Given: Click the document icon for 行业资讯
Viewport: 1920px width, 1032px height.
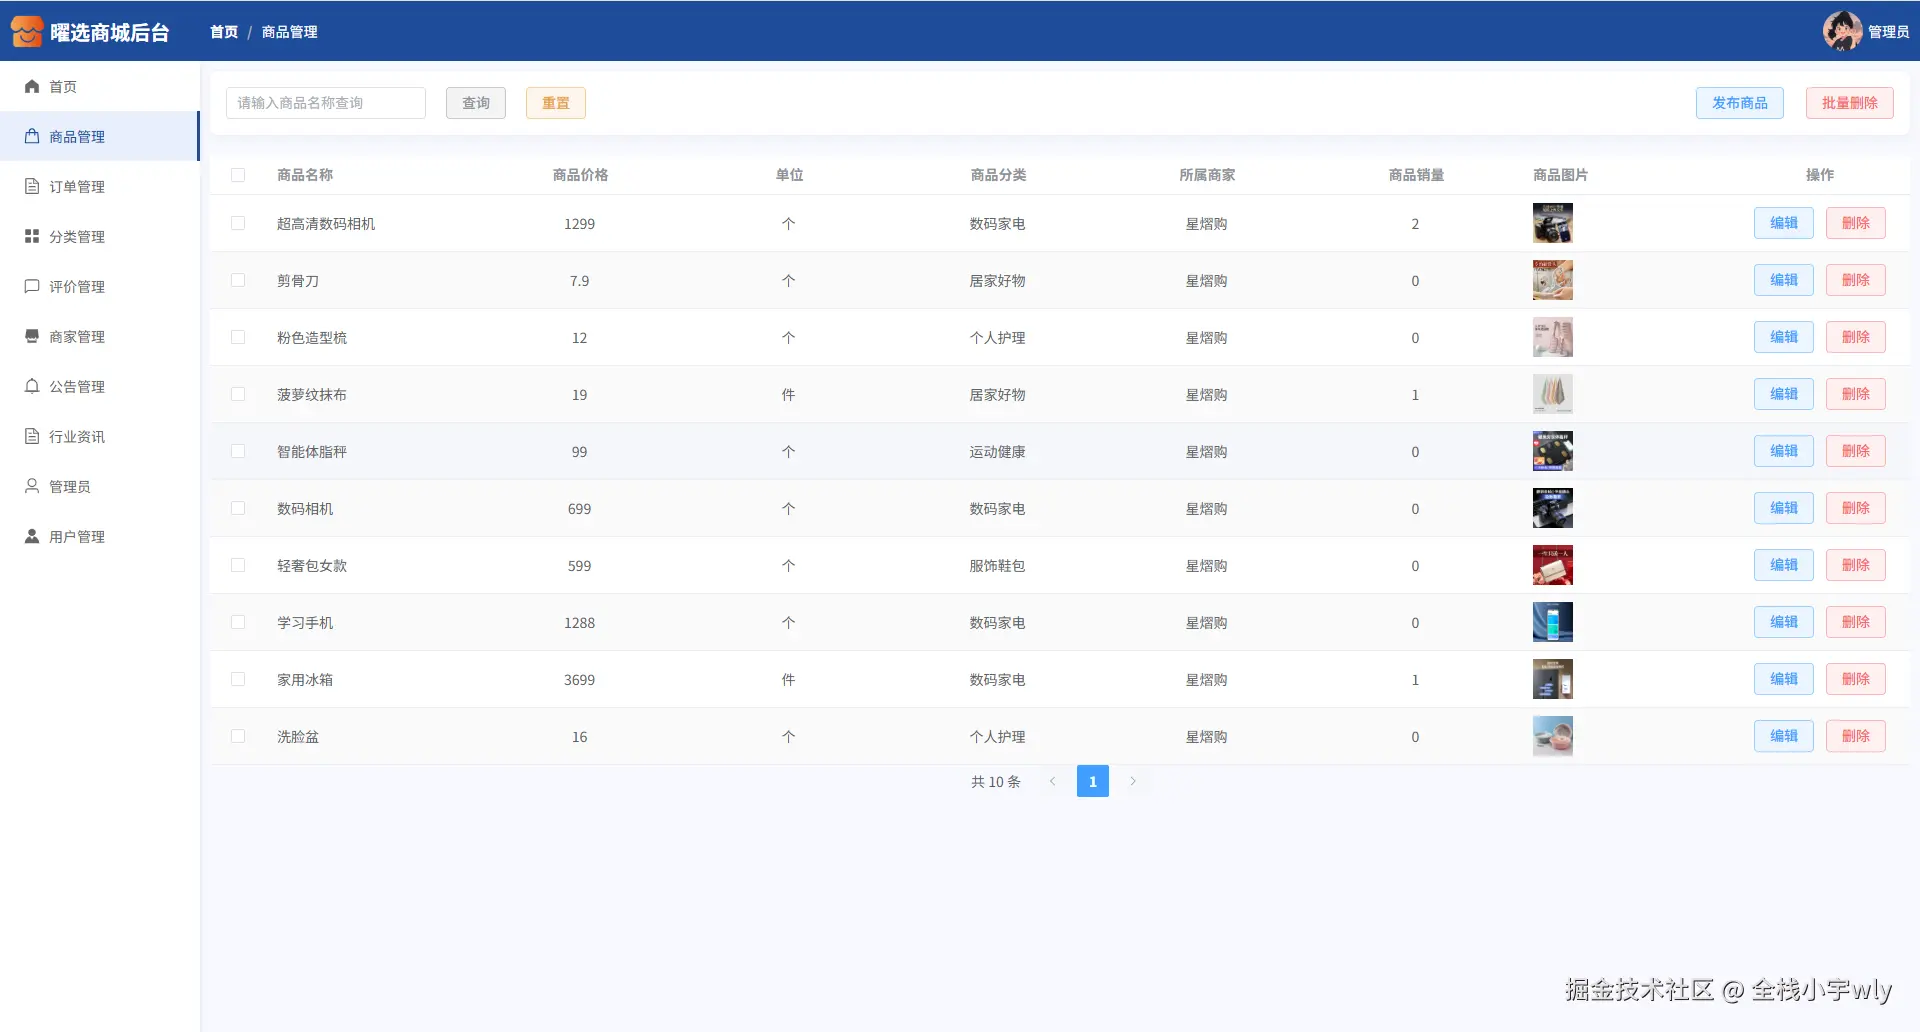Looking at the screenshot, I should click(32, 437).
